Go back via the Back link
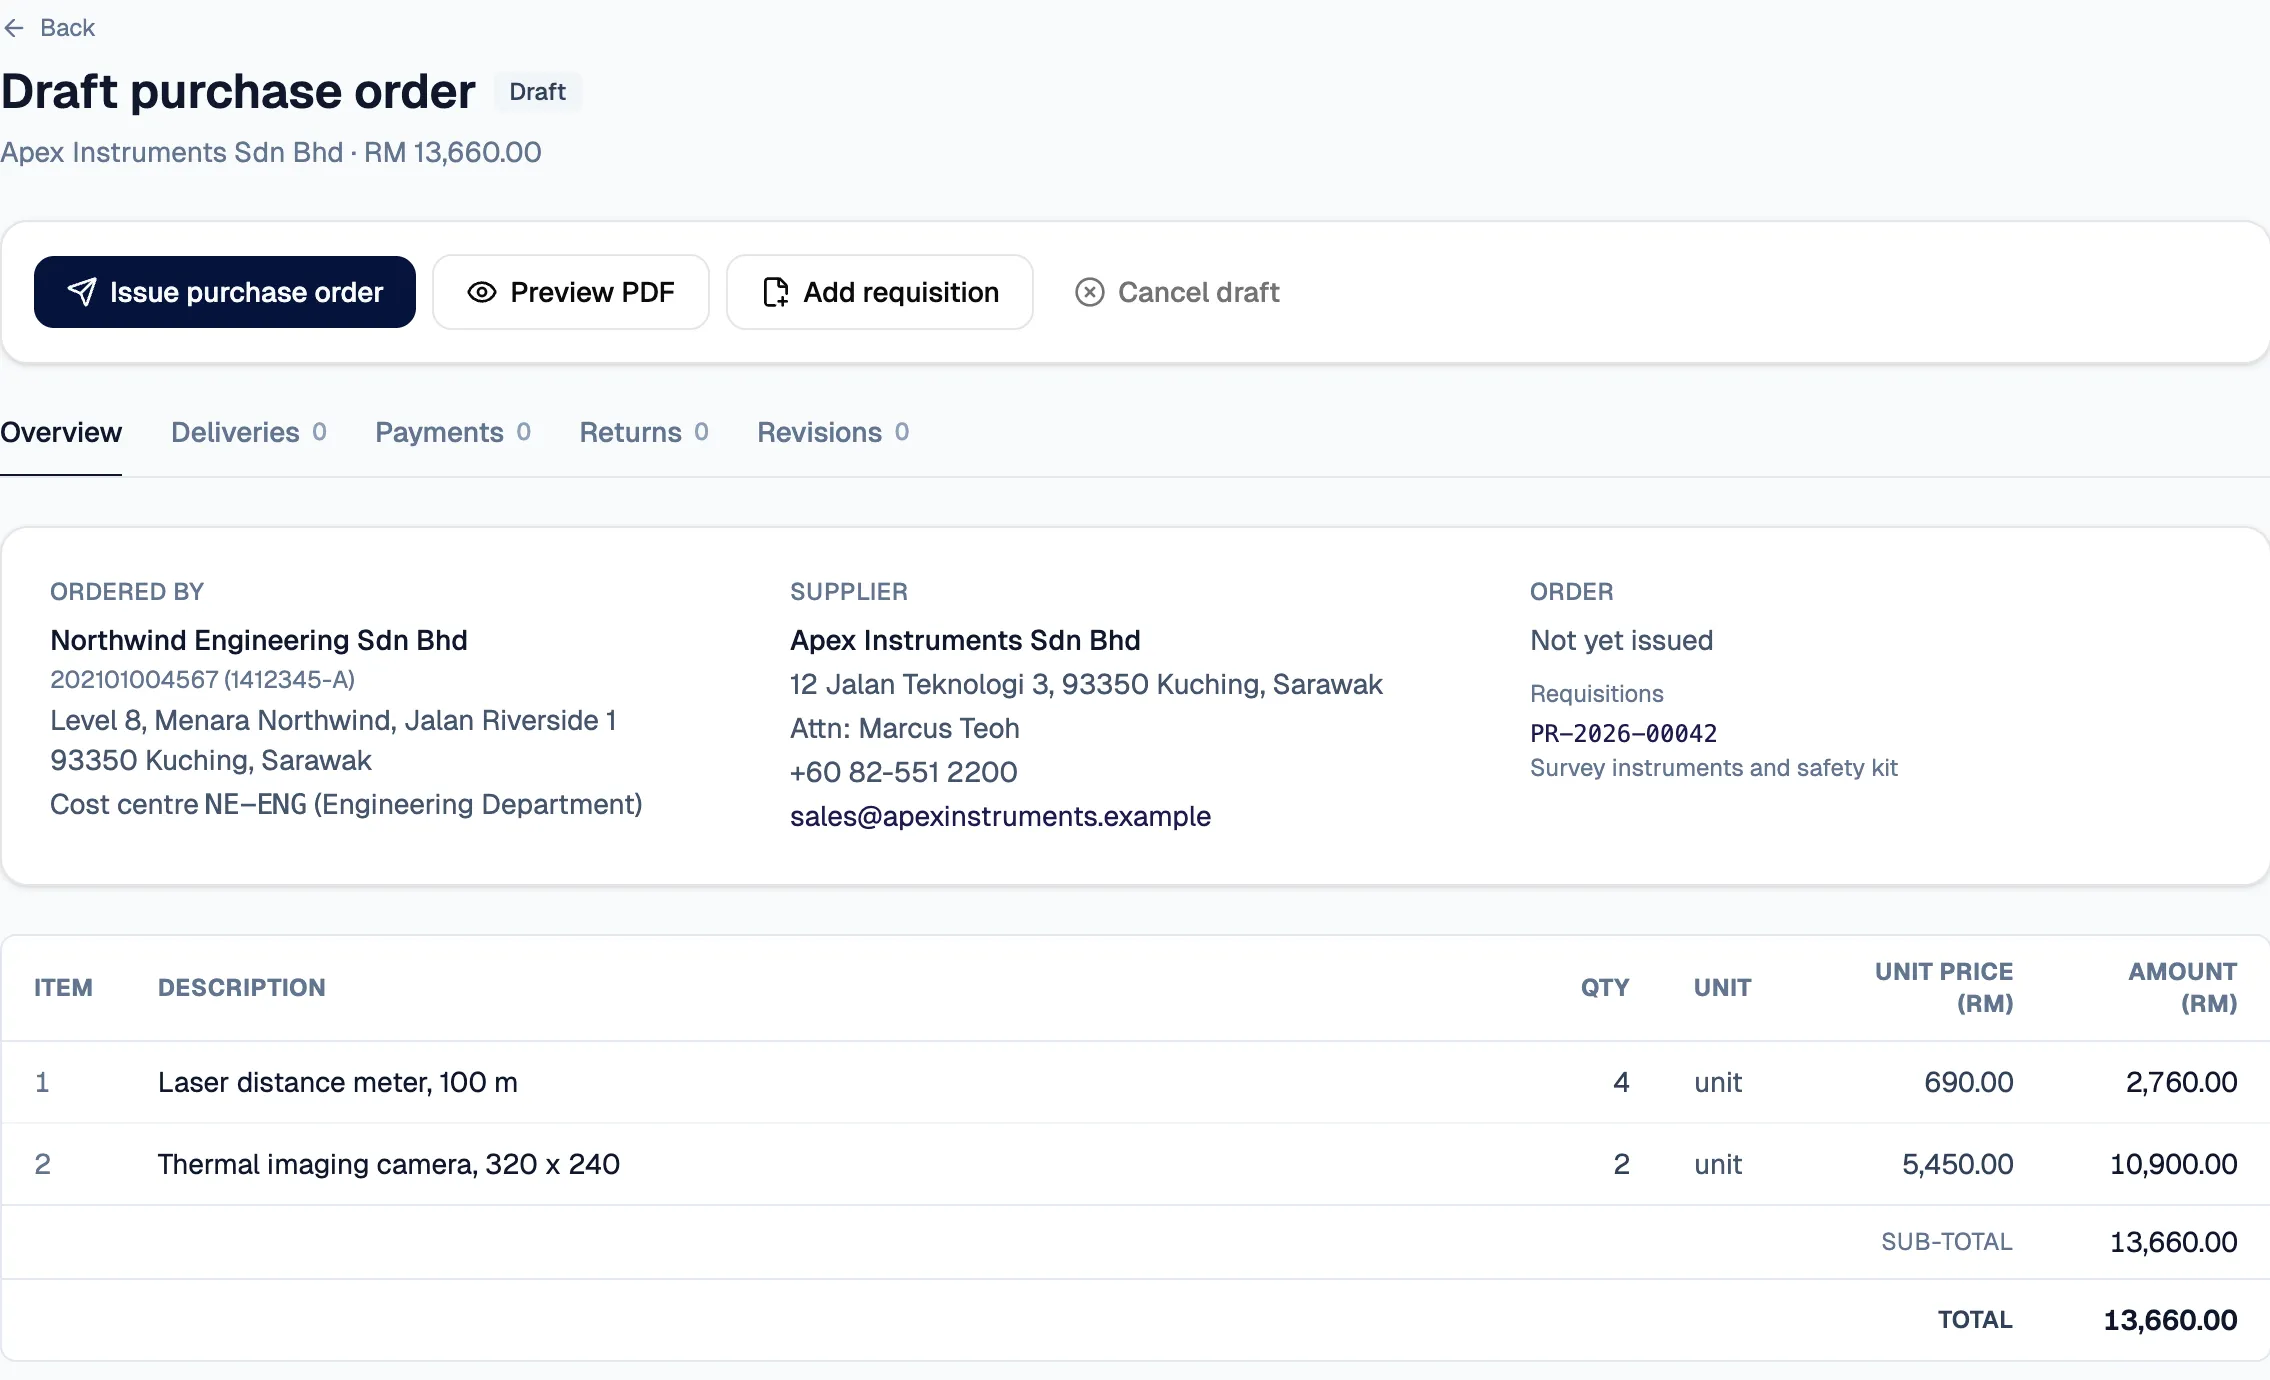 pyautogui.click(x=48, y=28)
